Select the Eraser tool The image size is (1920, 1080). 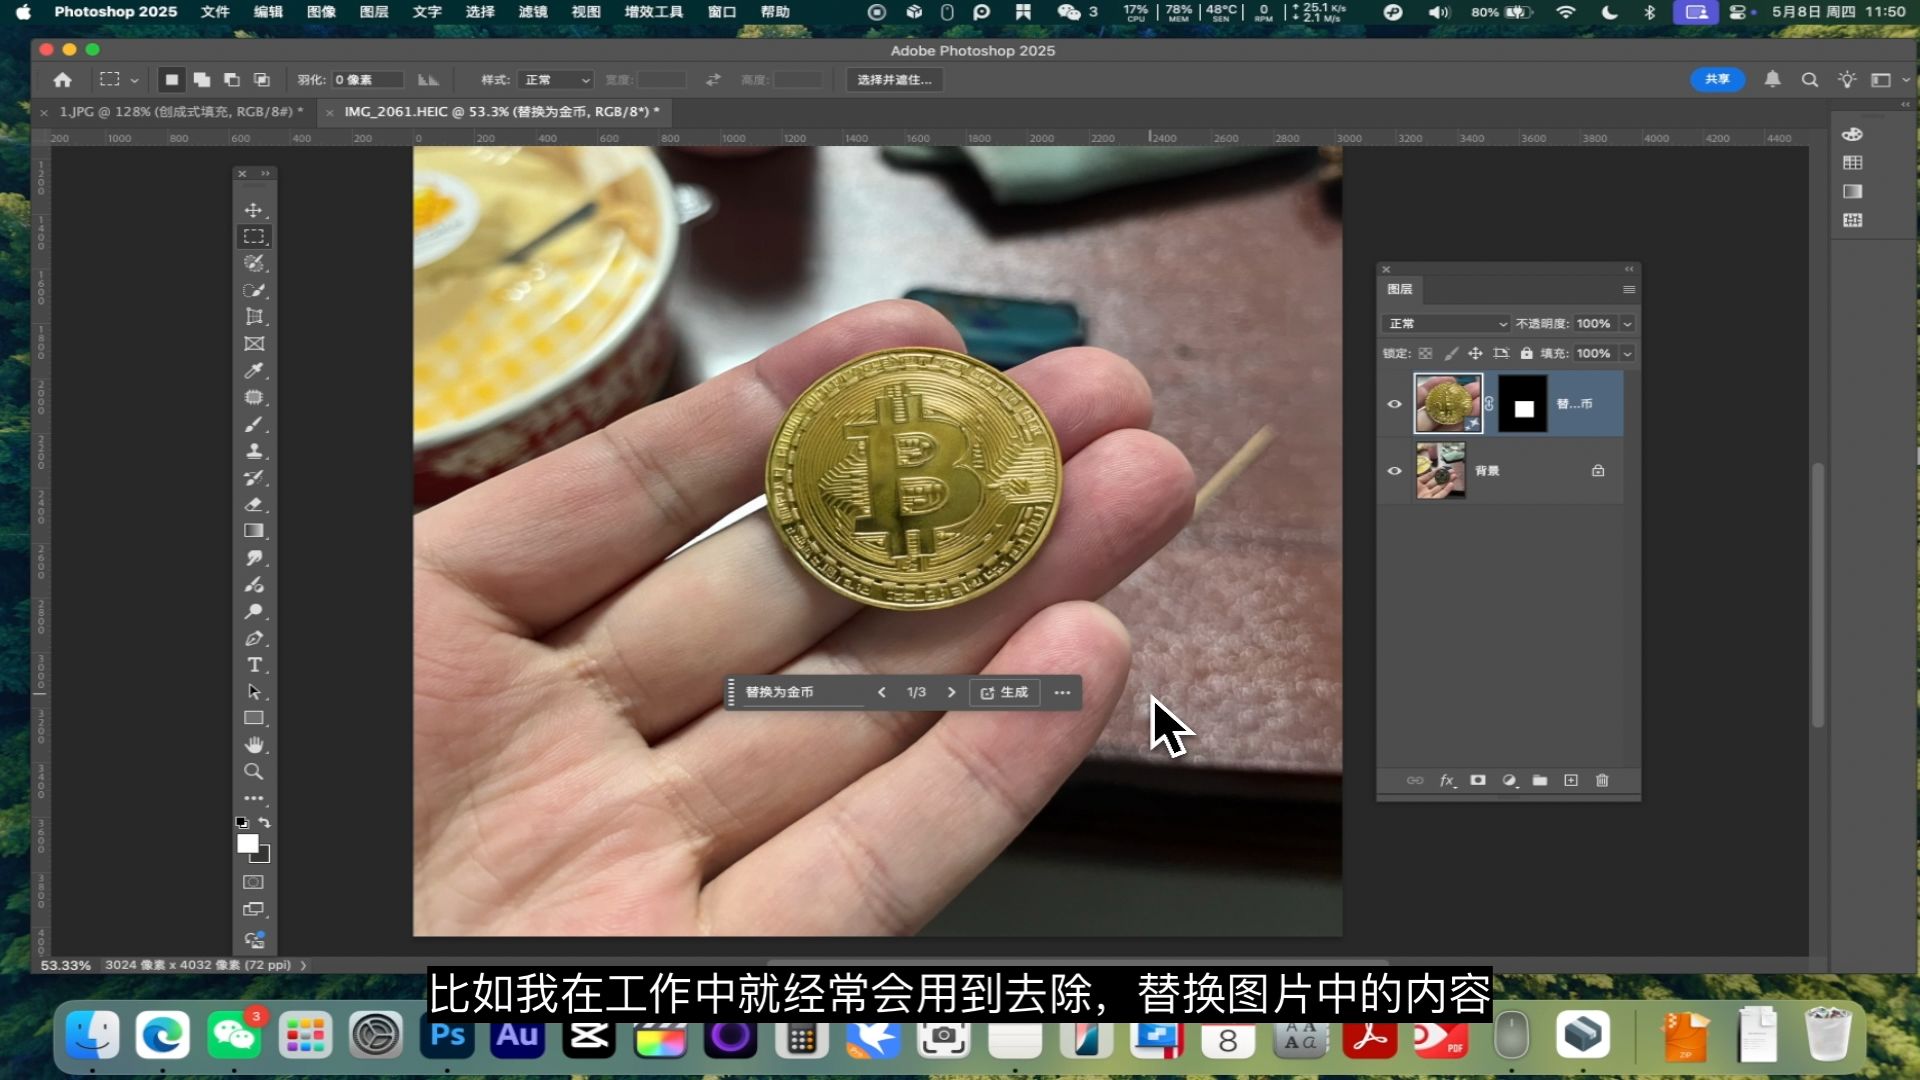pos(254,505)
